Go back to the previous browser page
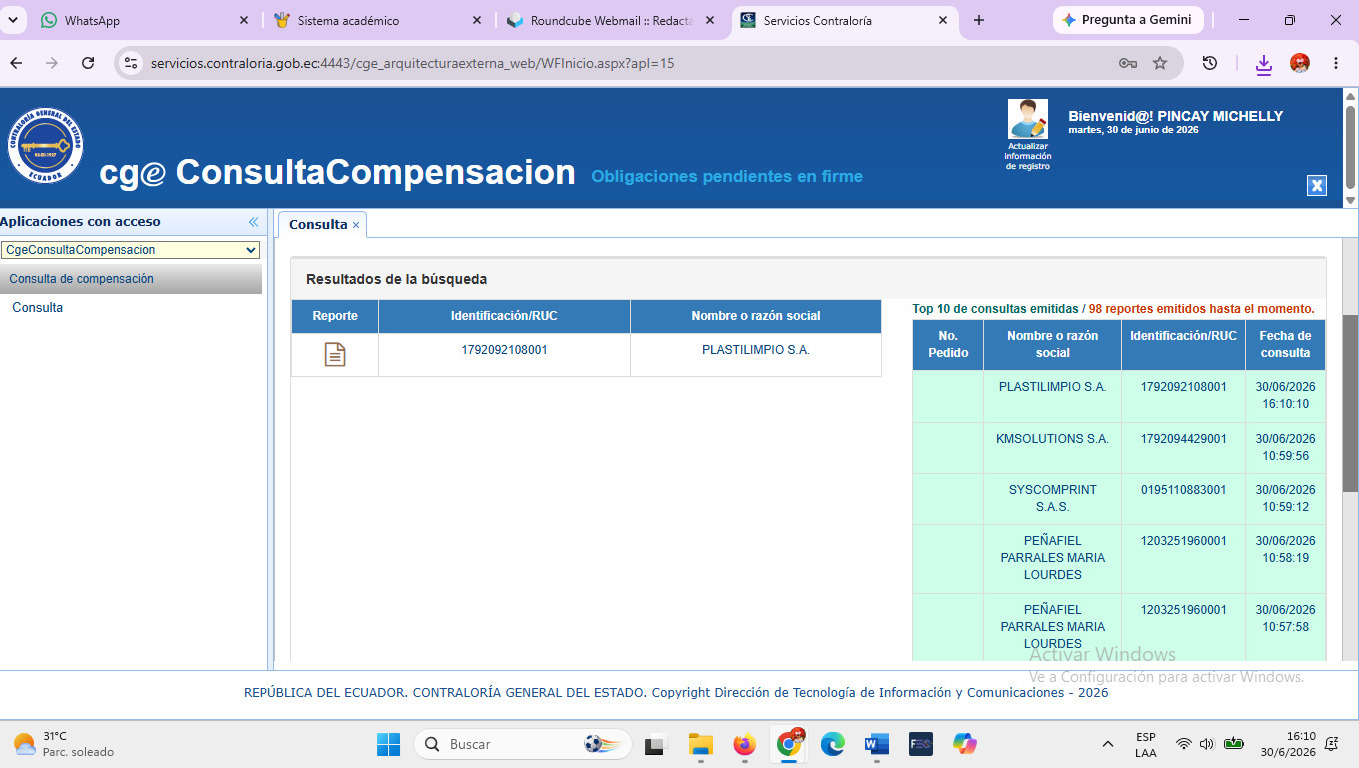 16,63
